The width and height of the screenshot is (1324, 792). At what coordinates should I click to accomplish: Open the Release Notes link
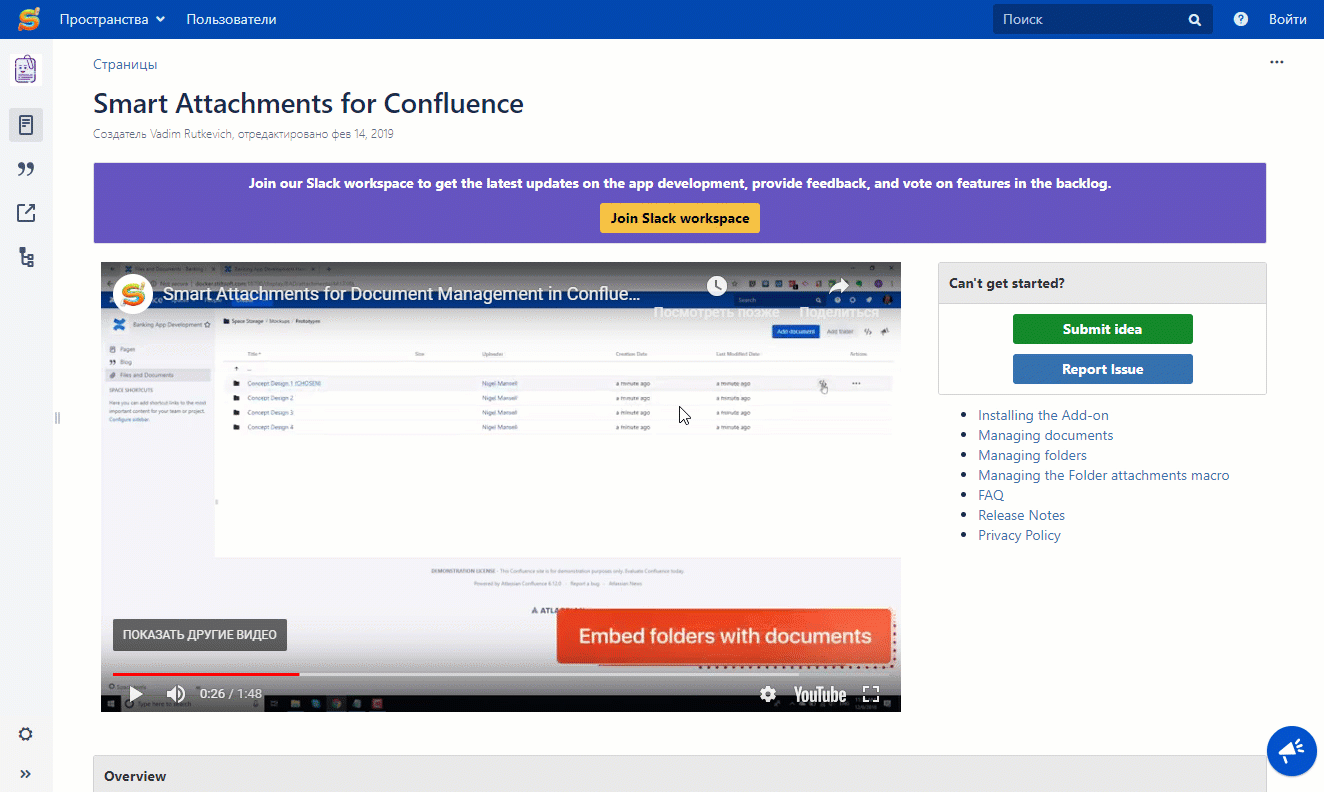click(1021, 515)
